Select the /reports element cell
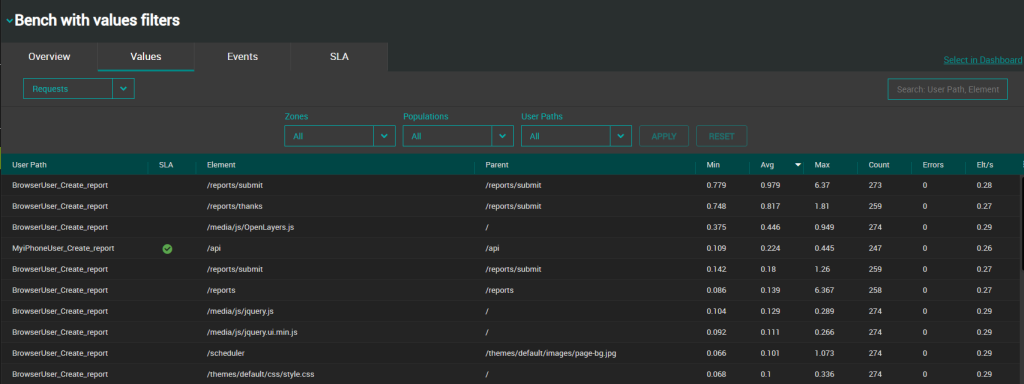 click(221, 290)
